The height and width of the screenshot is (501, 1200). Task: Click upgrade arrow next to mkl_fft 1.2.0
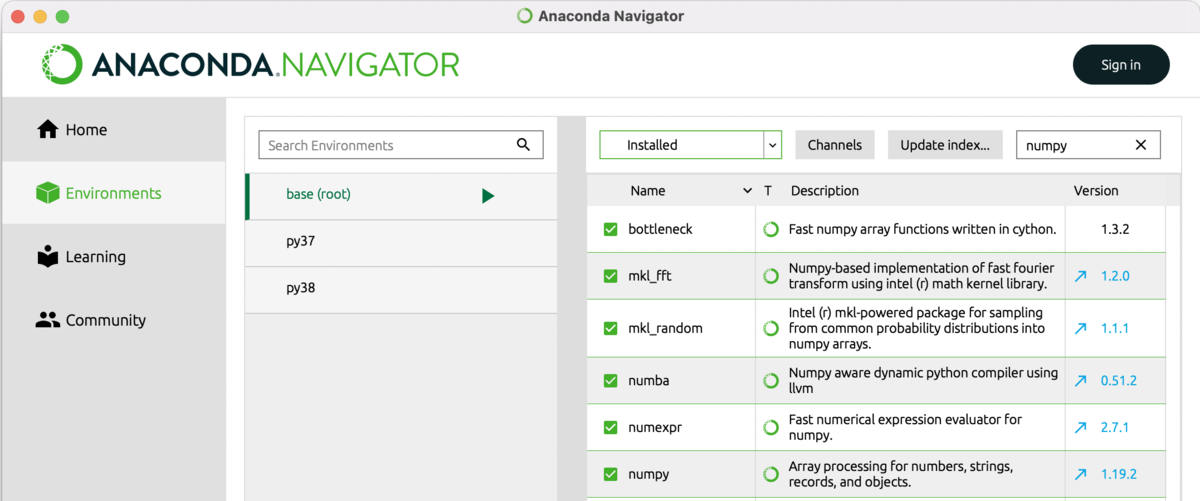(1080, 276)
